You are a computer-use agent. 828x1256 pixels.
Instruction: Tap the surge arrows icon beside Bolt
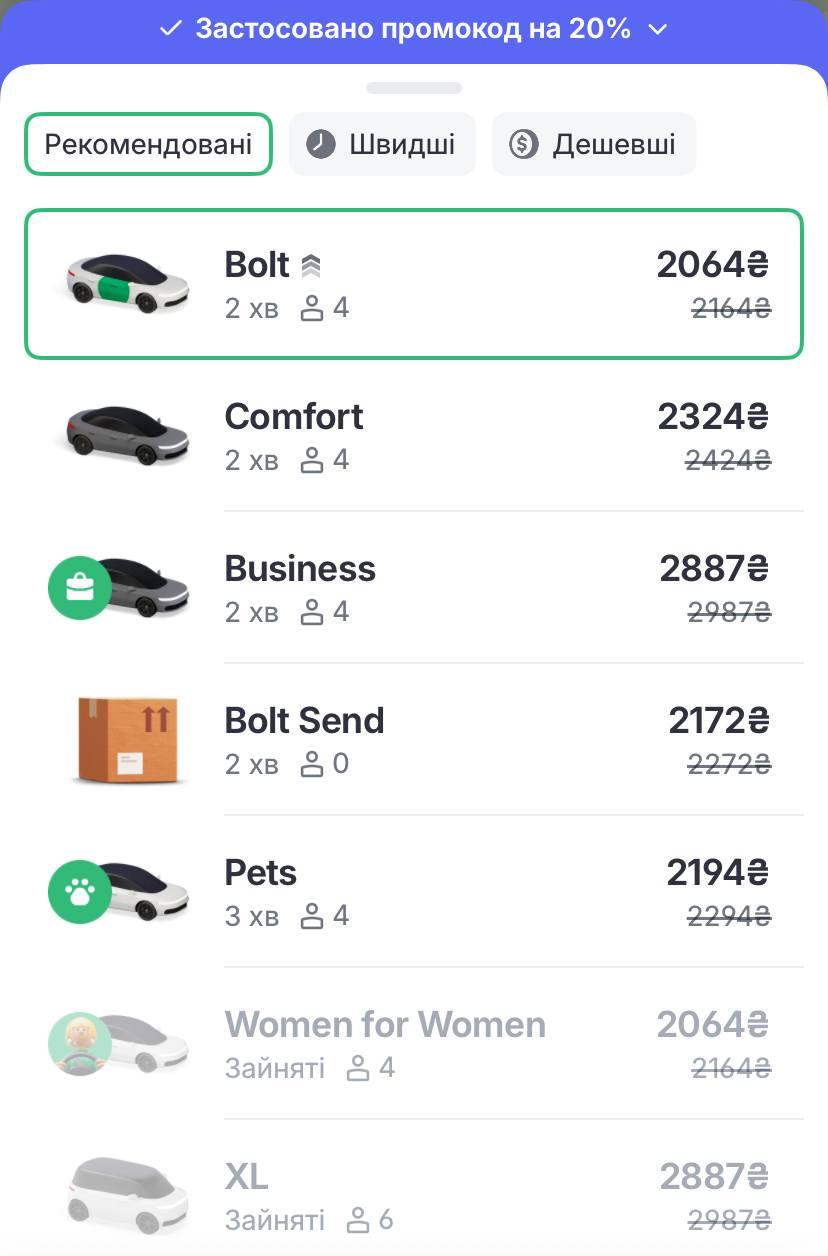pyautogui.click(x=310, y=266)
